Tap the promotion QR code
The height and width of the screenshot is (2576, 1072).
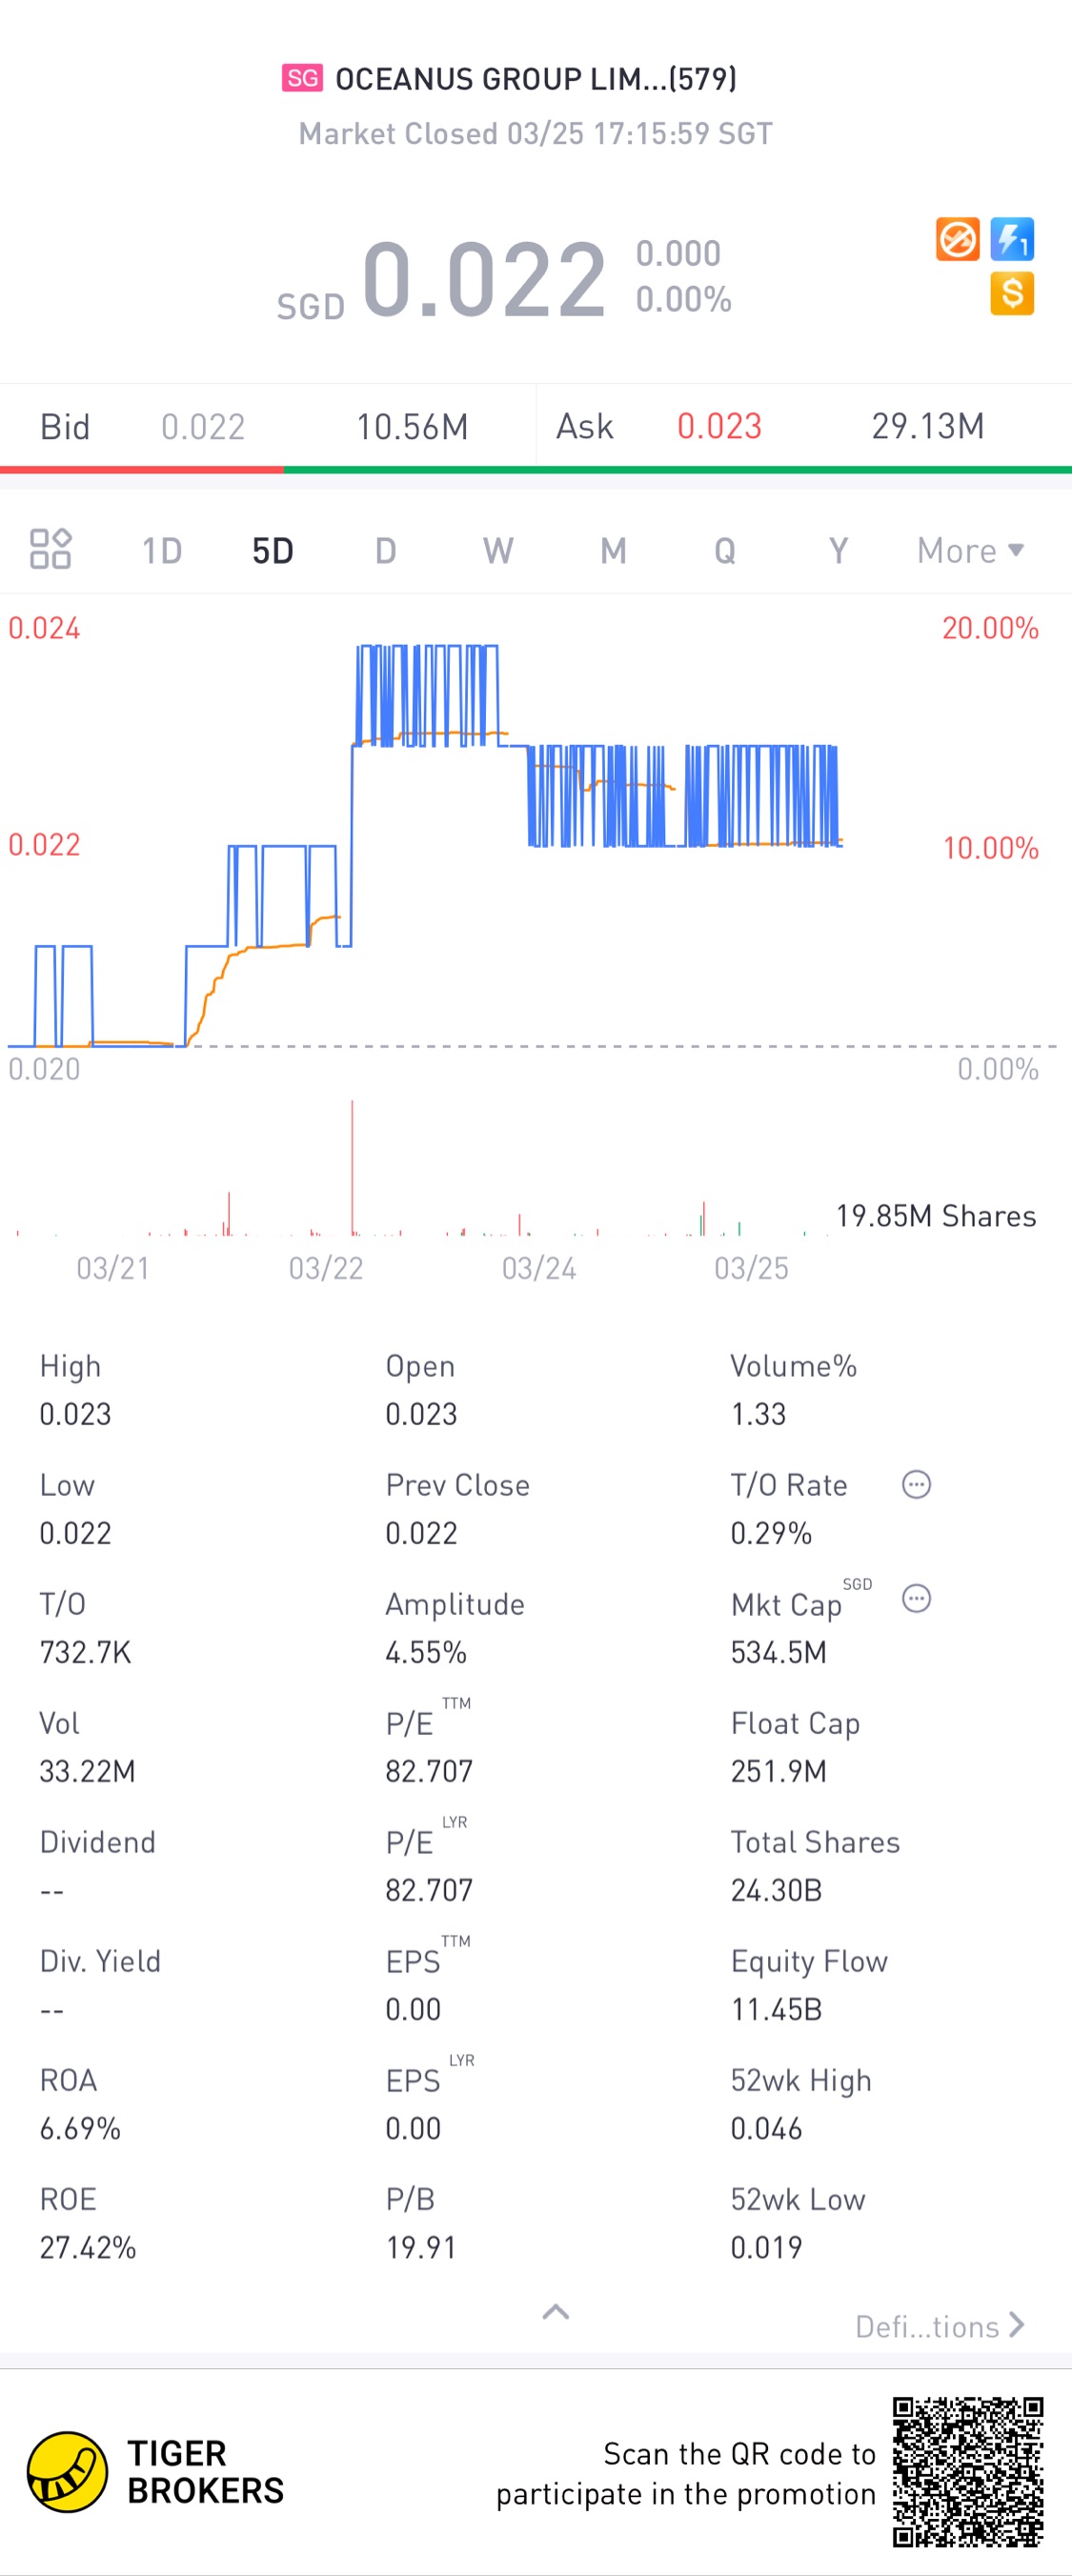click(x=967, y=2472)
